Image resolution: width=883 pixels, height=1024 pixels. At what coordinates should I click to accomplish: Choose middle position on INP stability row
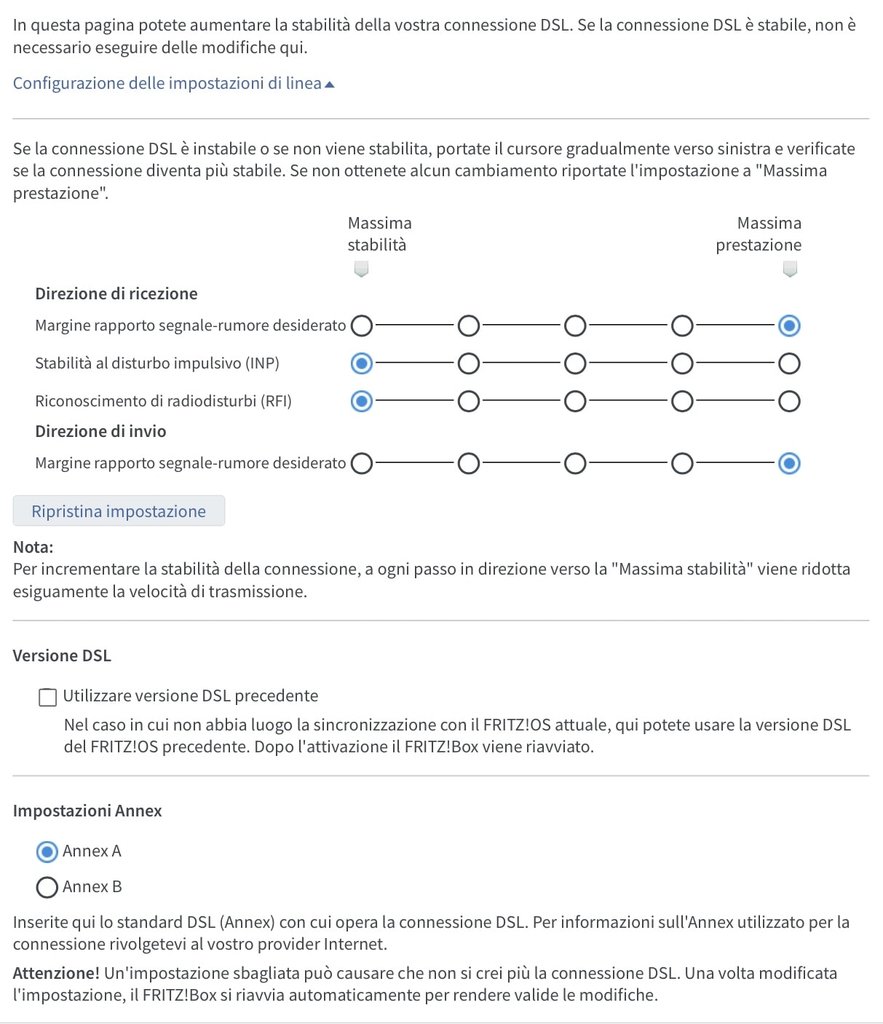575,362
